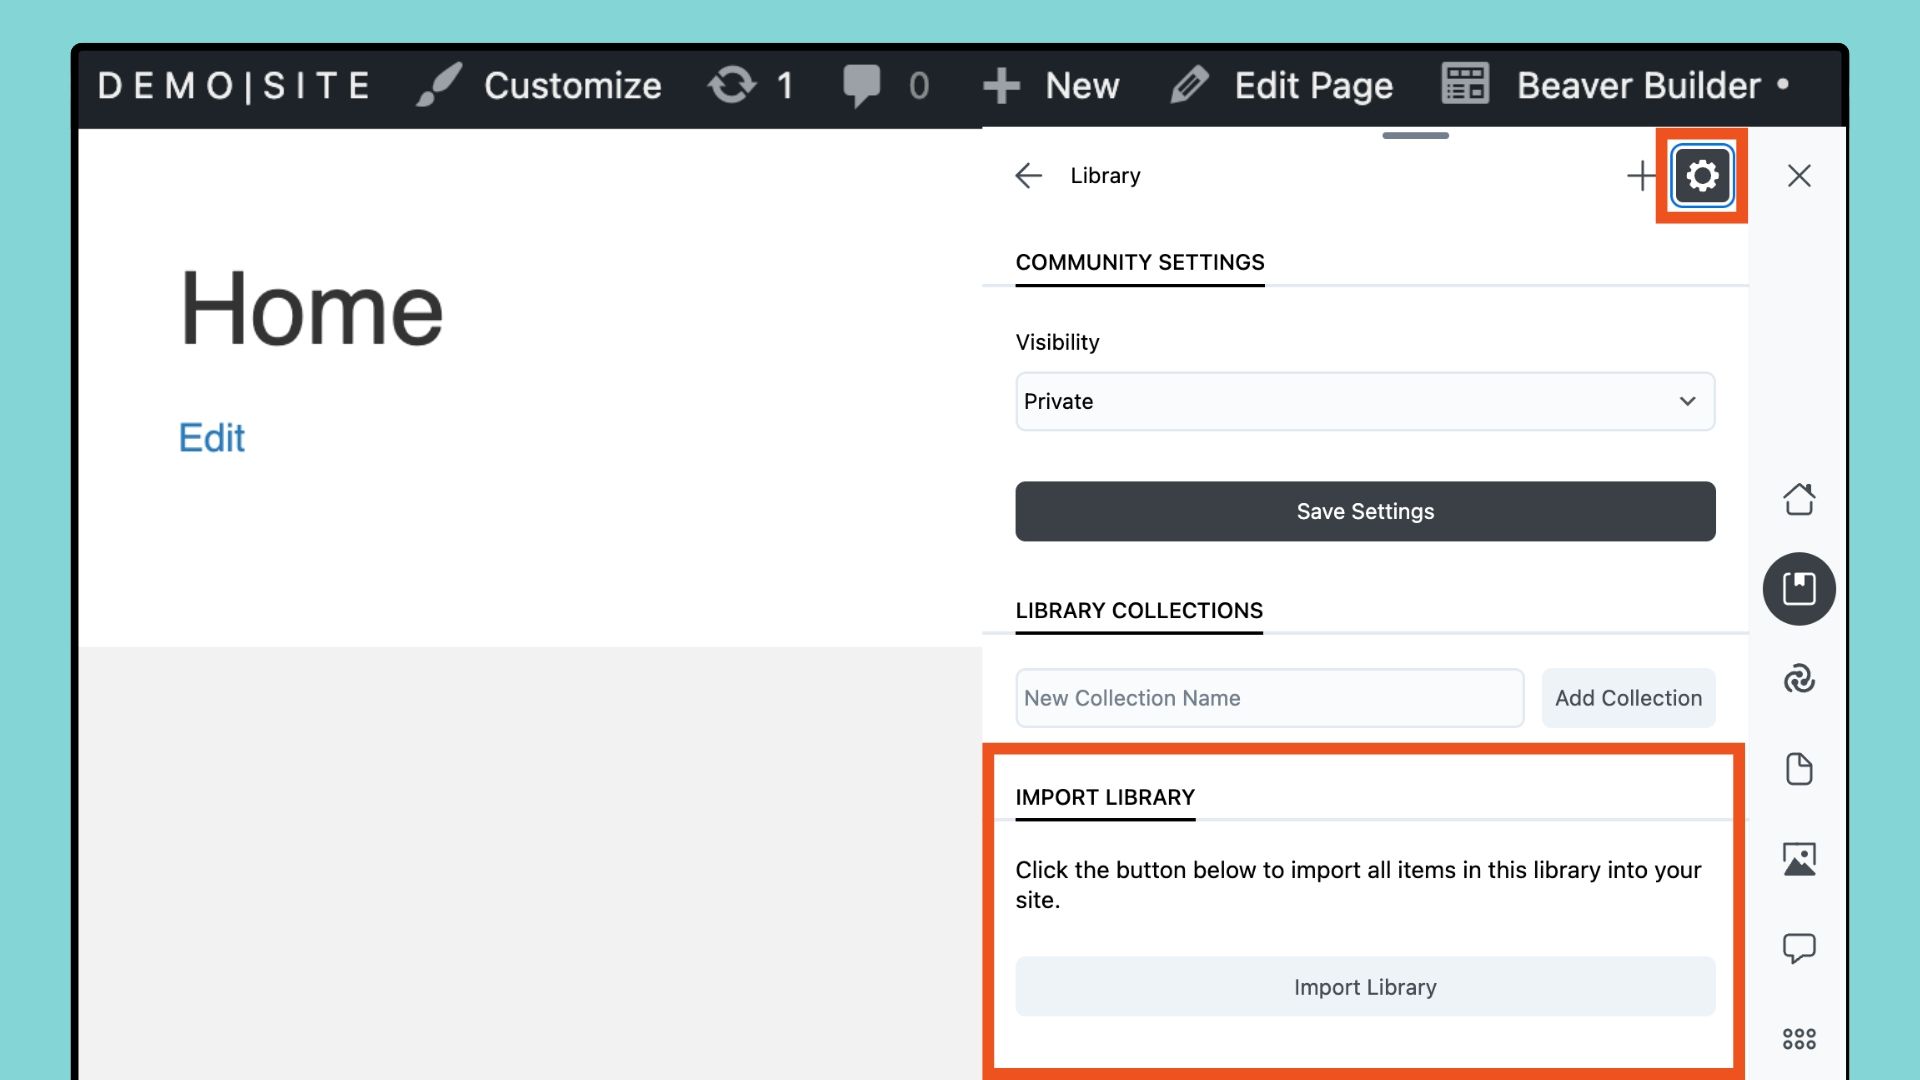Image resolution: width=1920 pixels, height=1080 pixels.
Task: Open the Media image icon in the sidebar
Action: coord(1799,859)
